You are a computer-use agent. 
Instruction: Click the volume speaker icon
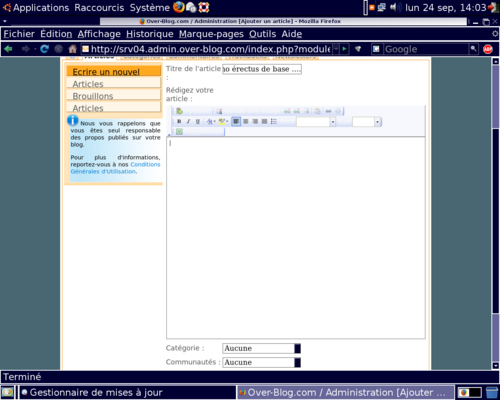pos(395,7)
